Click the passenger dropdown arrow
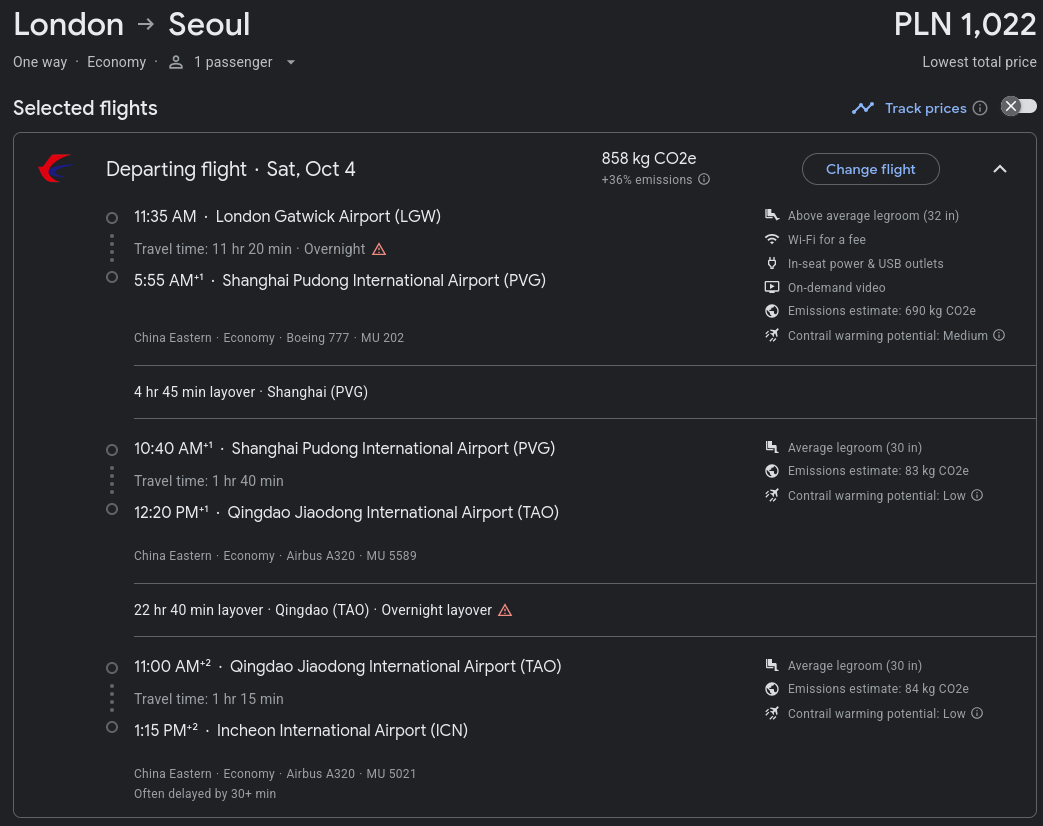Screen dimensions: 1043x826 (x=291, y=63)
